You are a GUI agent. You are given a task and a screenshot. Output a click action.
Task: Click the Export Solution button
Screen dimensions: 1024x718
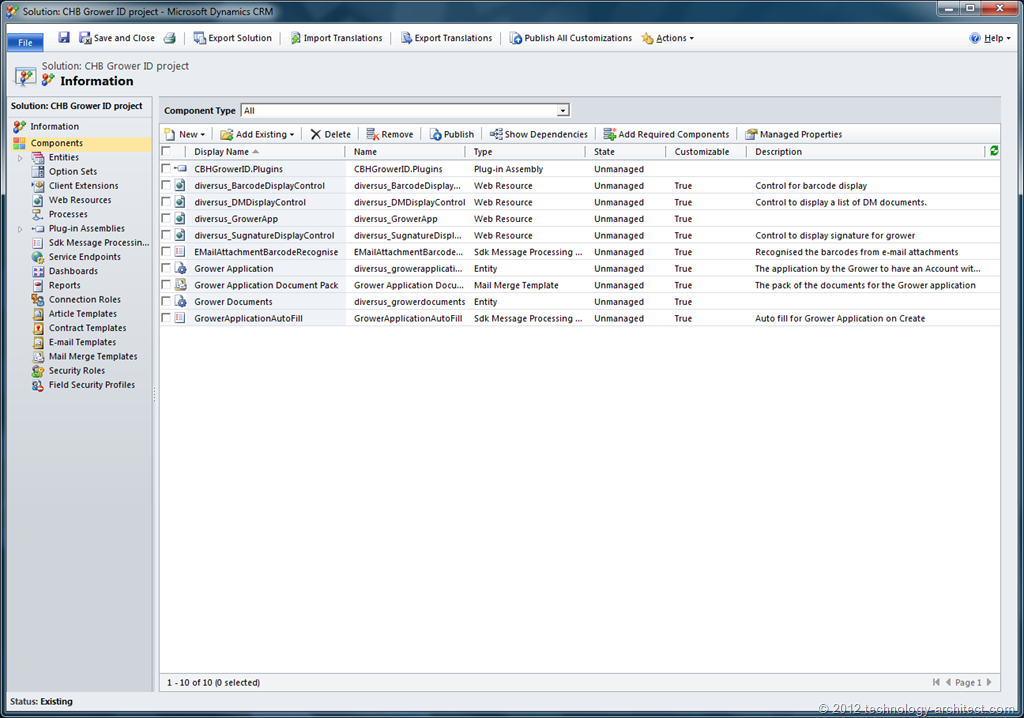pos(232,38)
